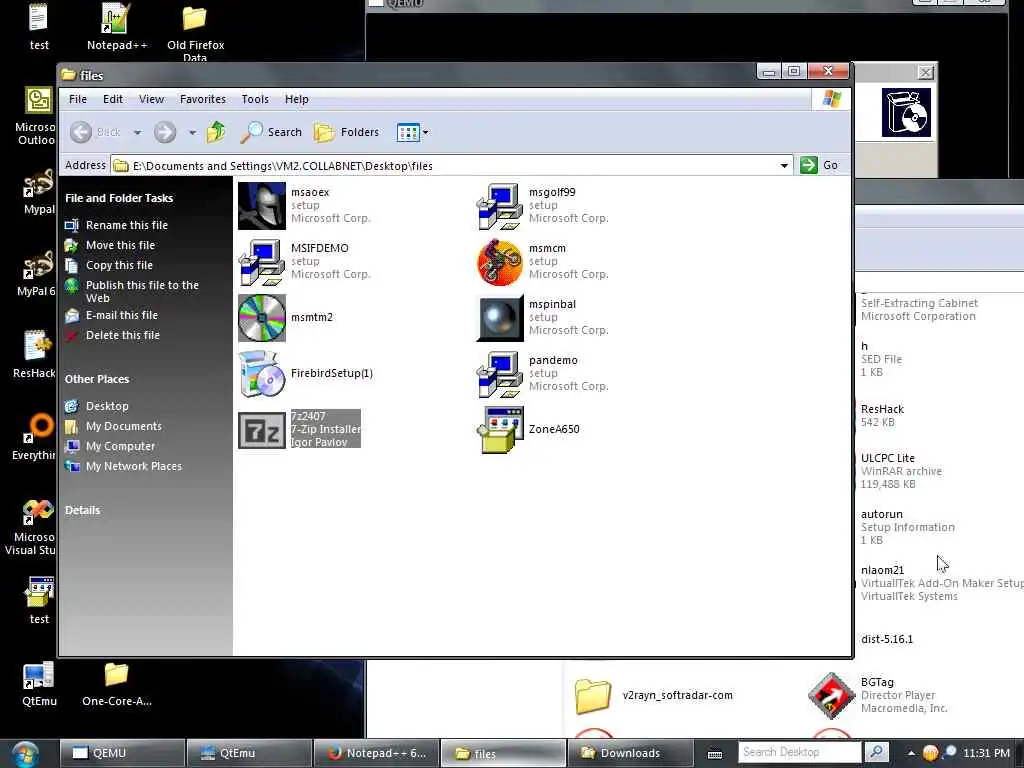Toggle the Folders pane button
The height and width of the screenshot is (768, 1024).
(347, 132)
